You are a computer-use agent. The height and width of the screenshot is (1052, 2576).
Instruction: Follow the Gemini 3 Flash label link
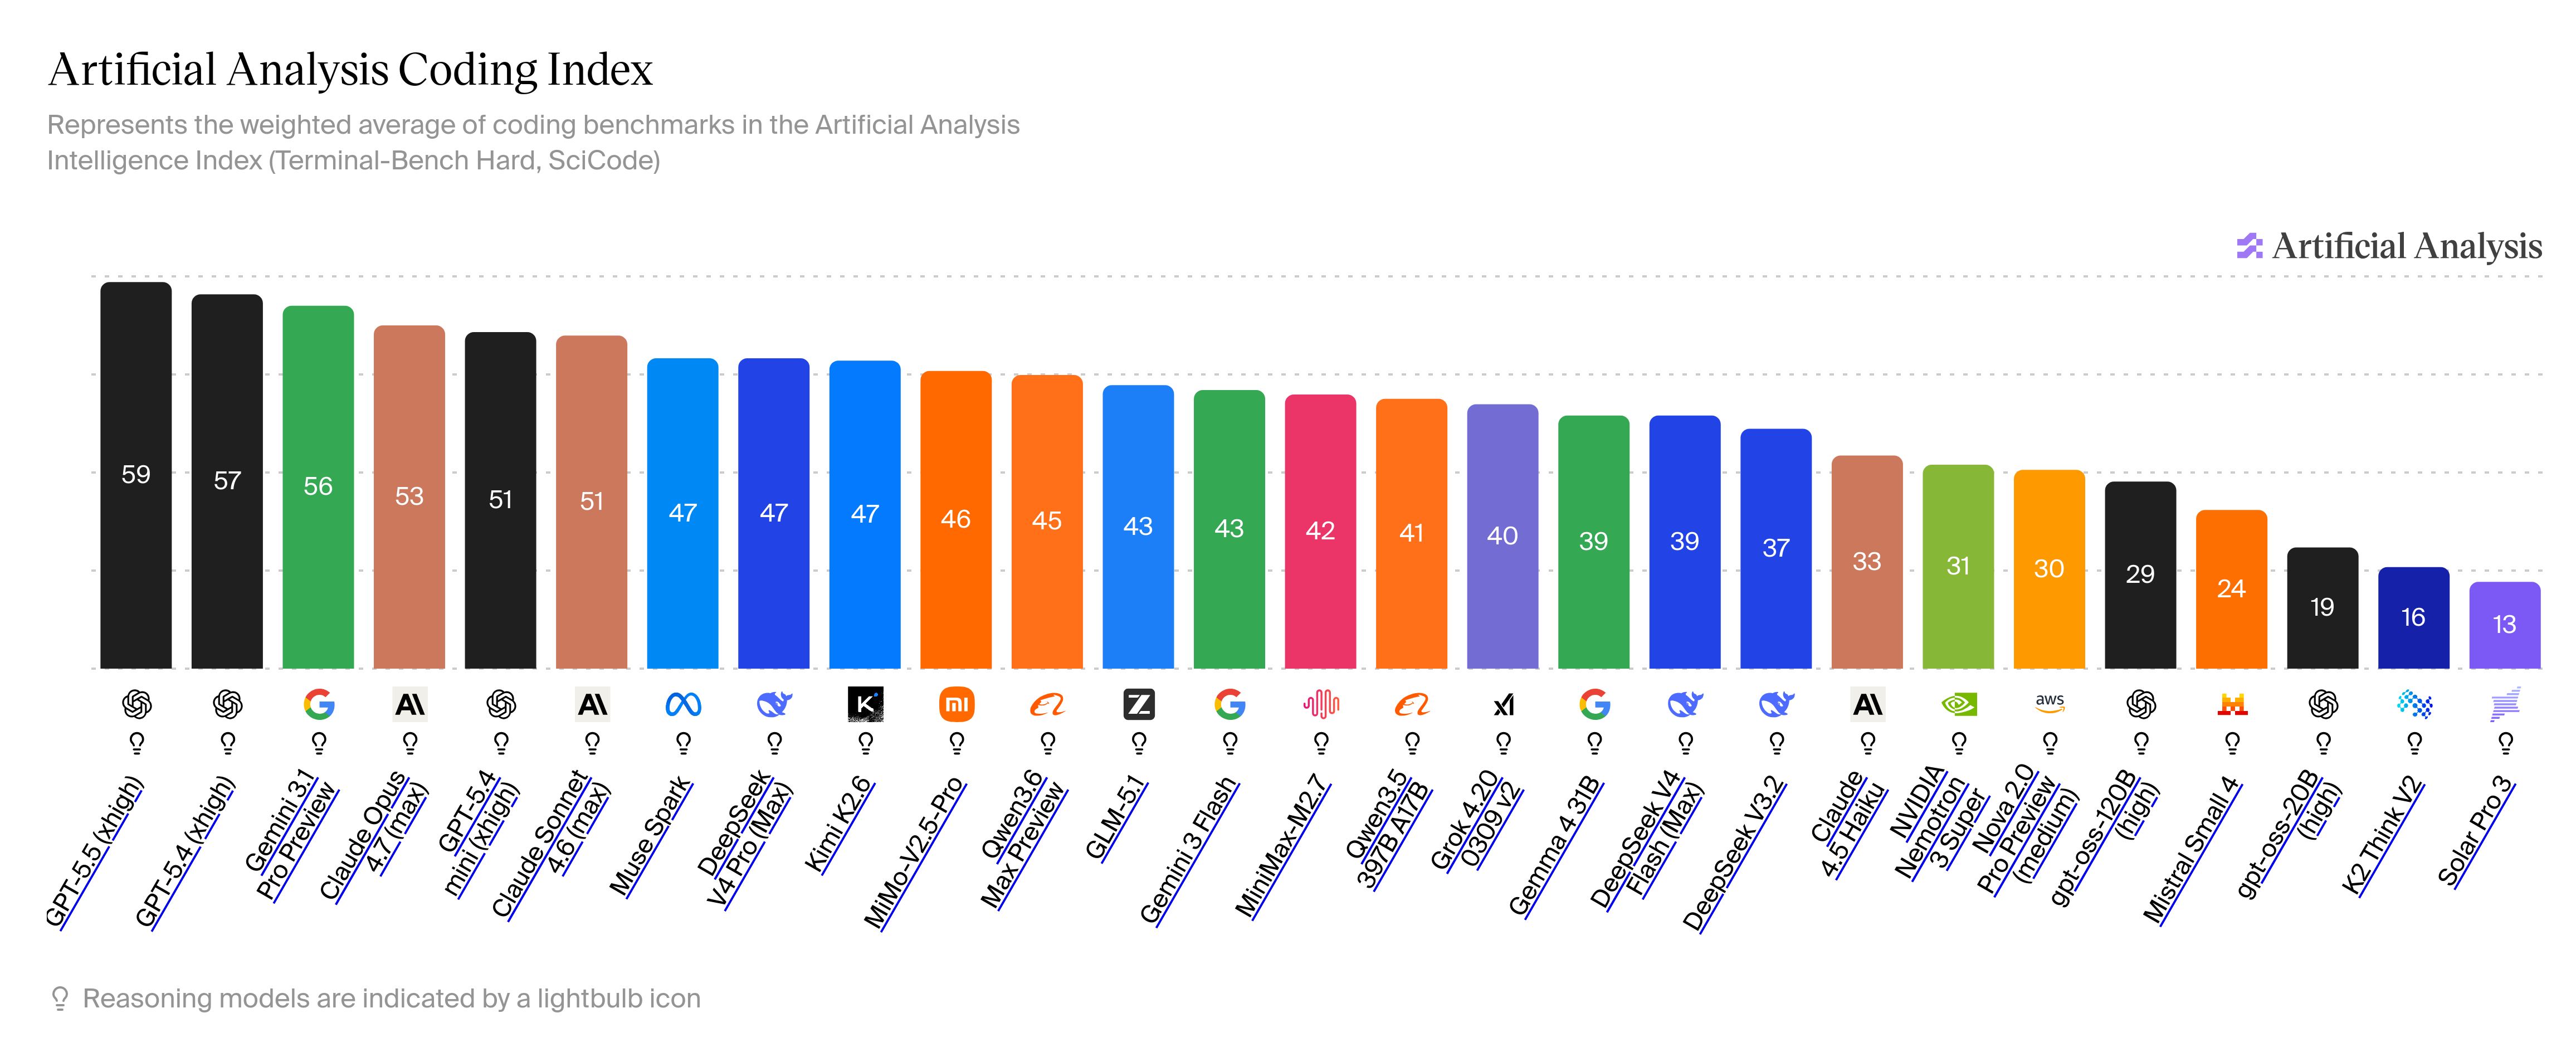(1189, 850)
